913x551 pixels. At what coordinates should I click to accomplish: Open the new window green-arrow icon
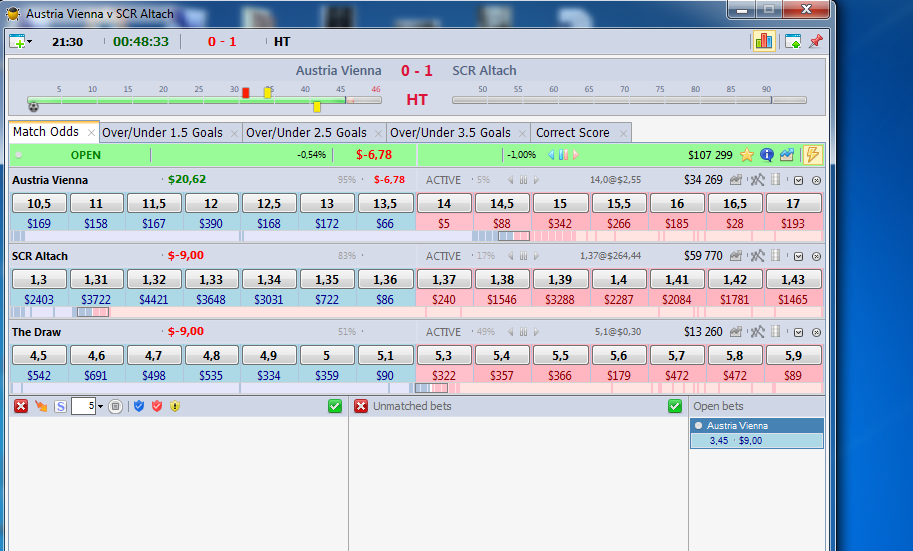pyautogui.click(x=792, y=41)
